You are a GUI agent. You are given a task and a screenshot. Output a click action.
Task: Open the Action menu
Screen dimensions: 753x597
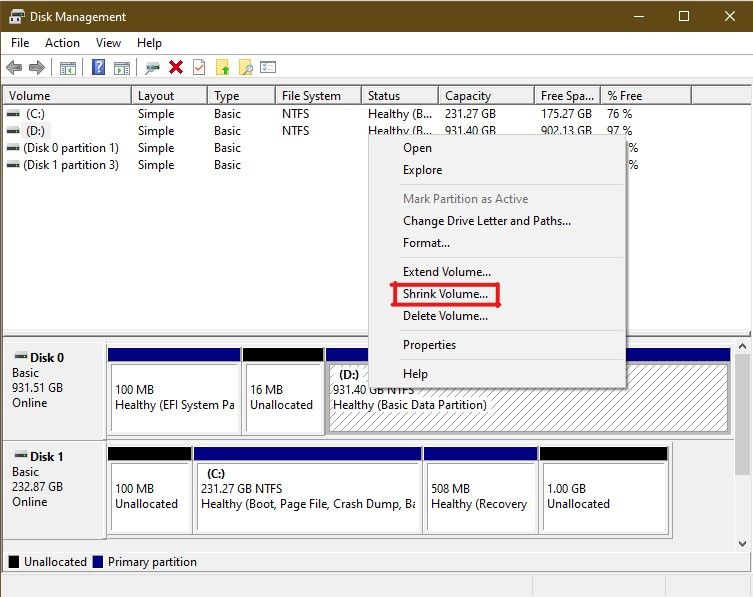click(62, 43)
